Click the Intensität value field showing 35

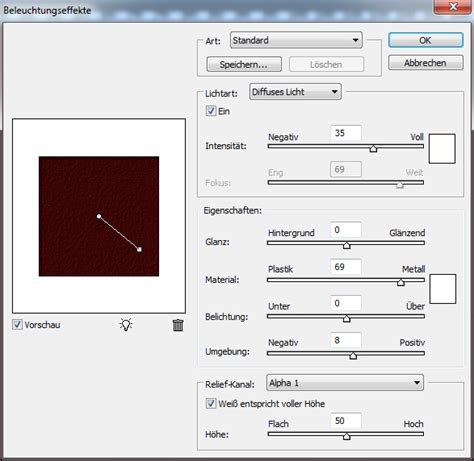click(346, 133)
